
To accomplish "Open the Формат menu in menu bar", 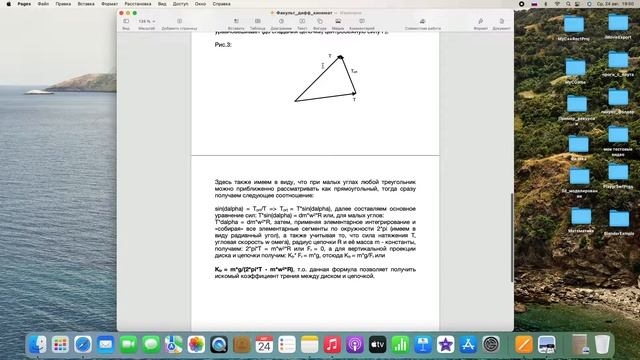I will 109,4.
